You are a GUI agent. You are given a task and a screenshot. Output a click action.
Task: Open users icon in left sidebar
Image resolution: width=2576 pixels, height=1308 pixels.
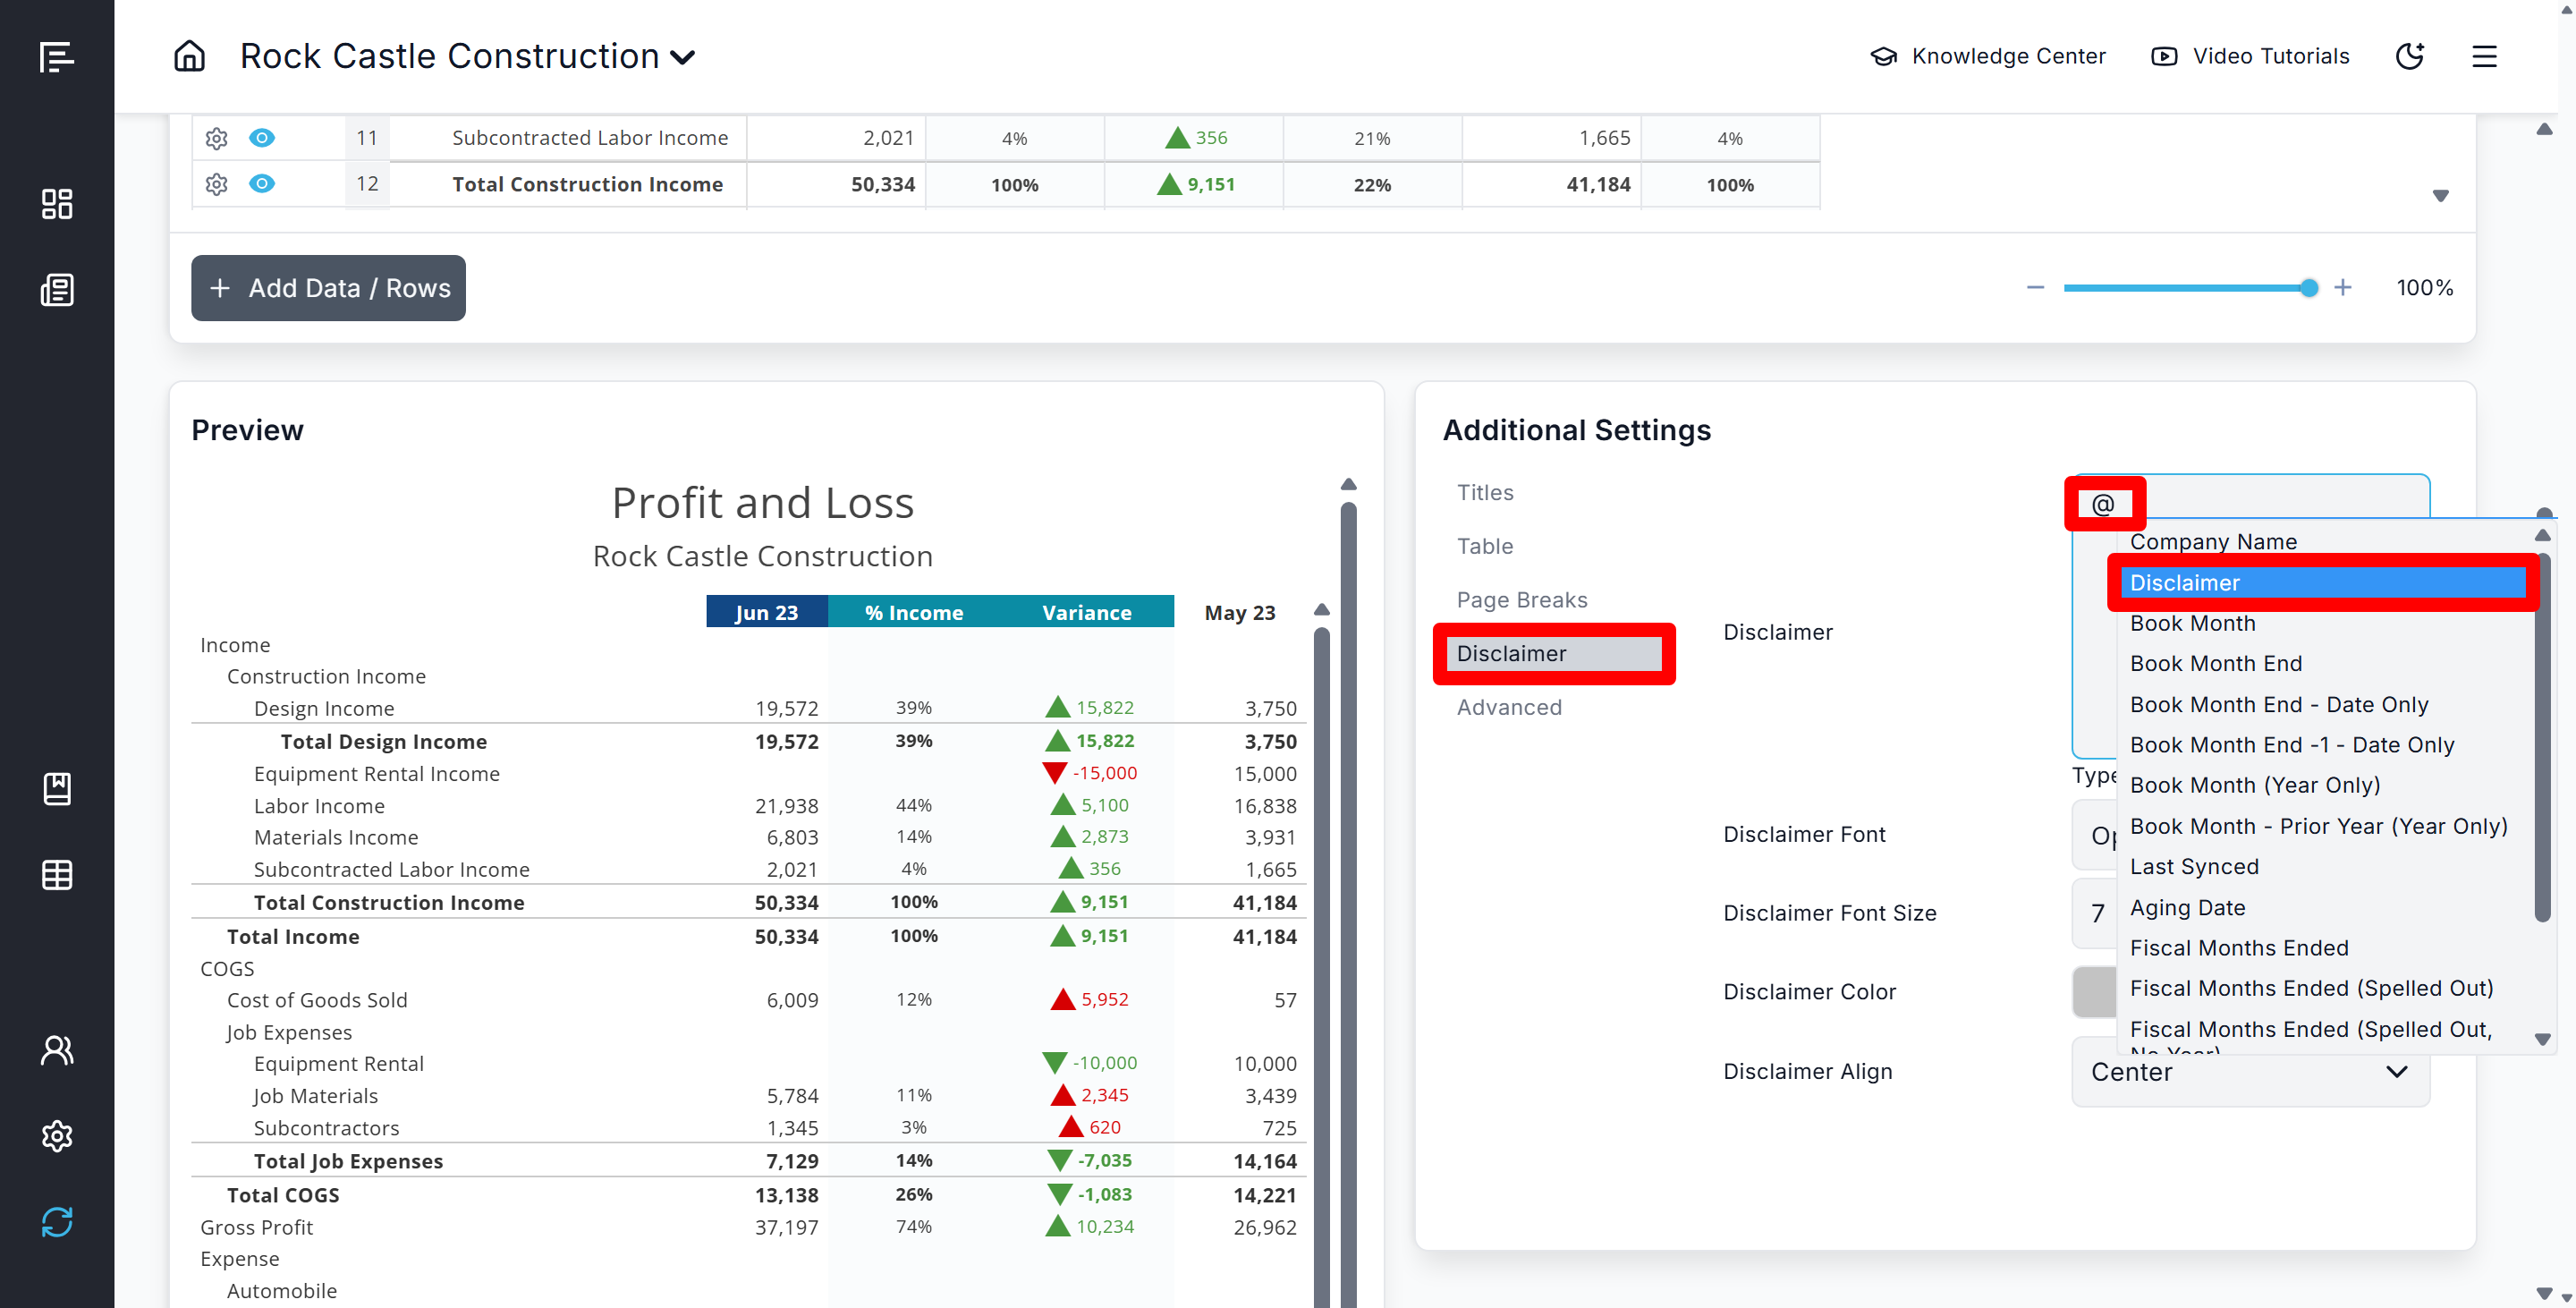coord(57,1049)
